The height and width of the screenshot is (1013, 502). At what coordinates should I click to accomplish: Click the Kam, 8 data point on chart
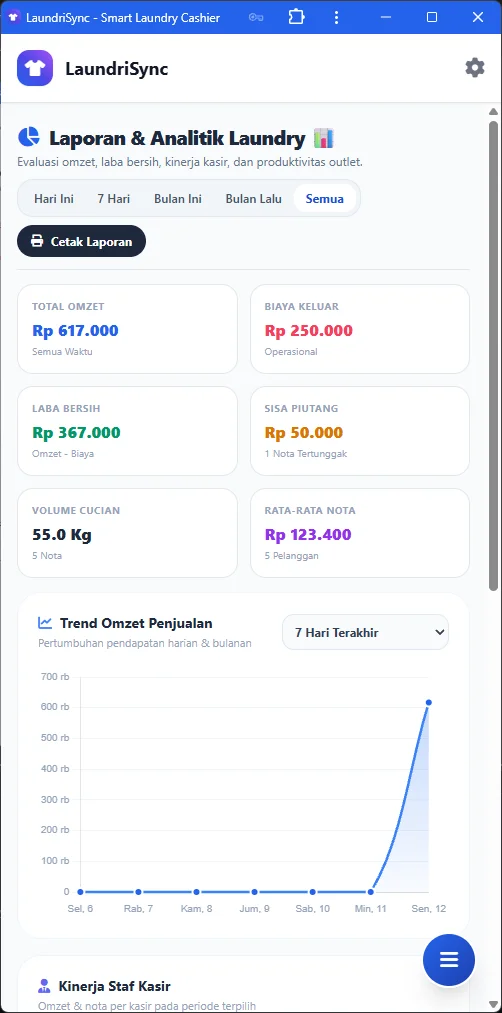(196, 892)
